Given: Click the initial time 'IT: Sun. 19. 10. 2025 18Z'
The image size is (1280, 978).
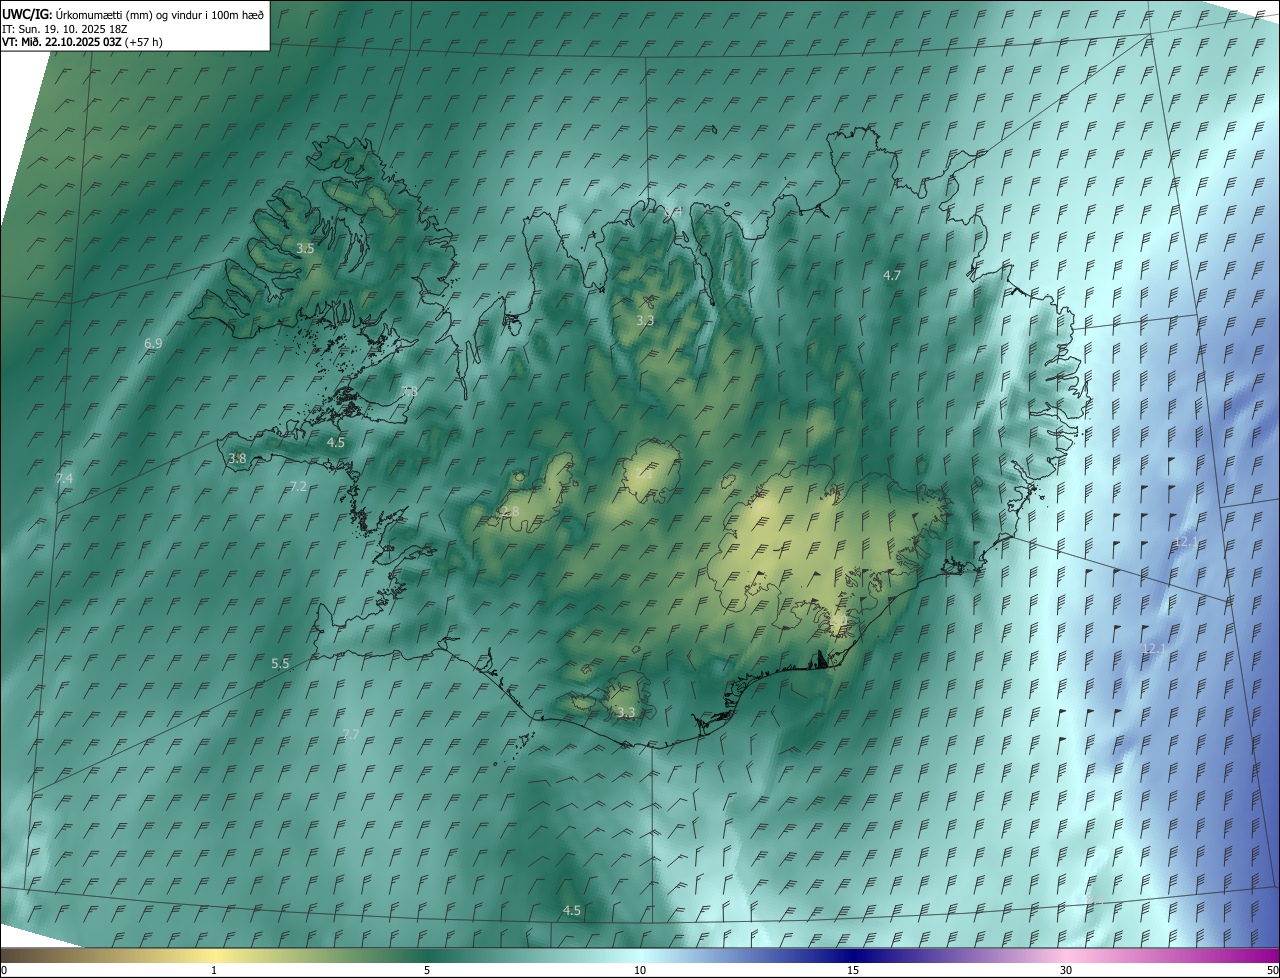Looking at the screenshot, I should (65, 28).
